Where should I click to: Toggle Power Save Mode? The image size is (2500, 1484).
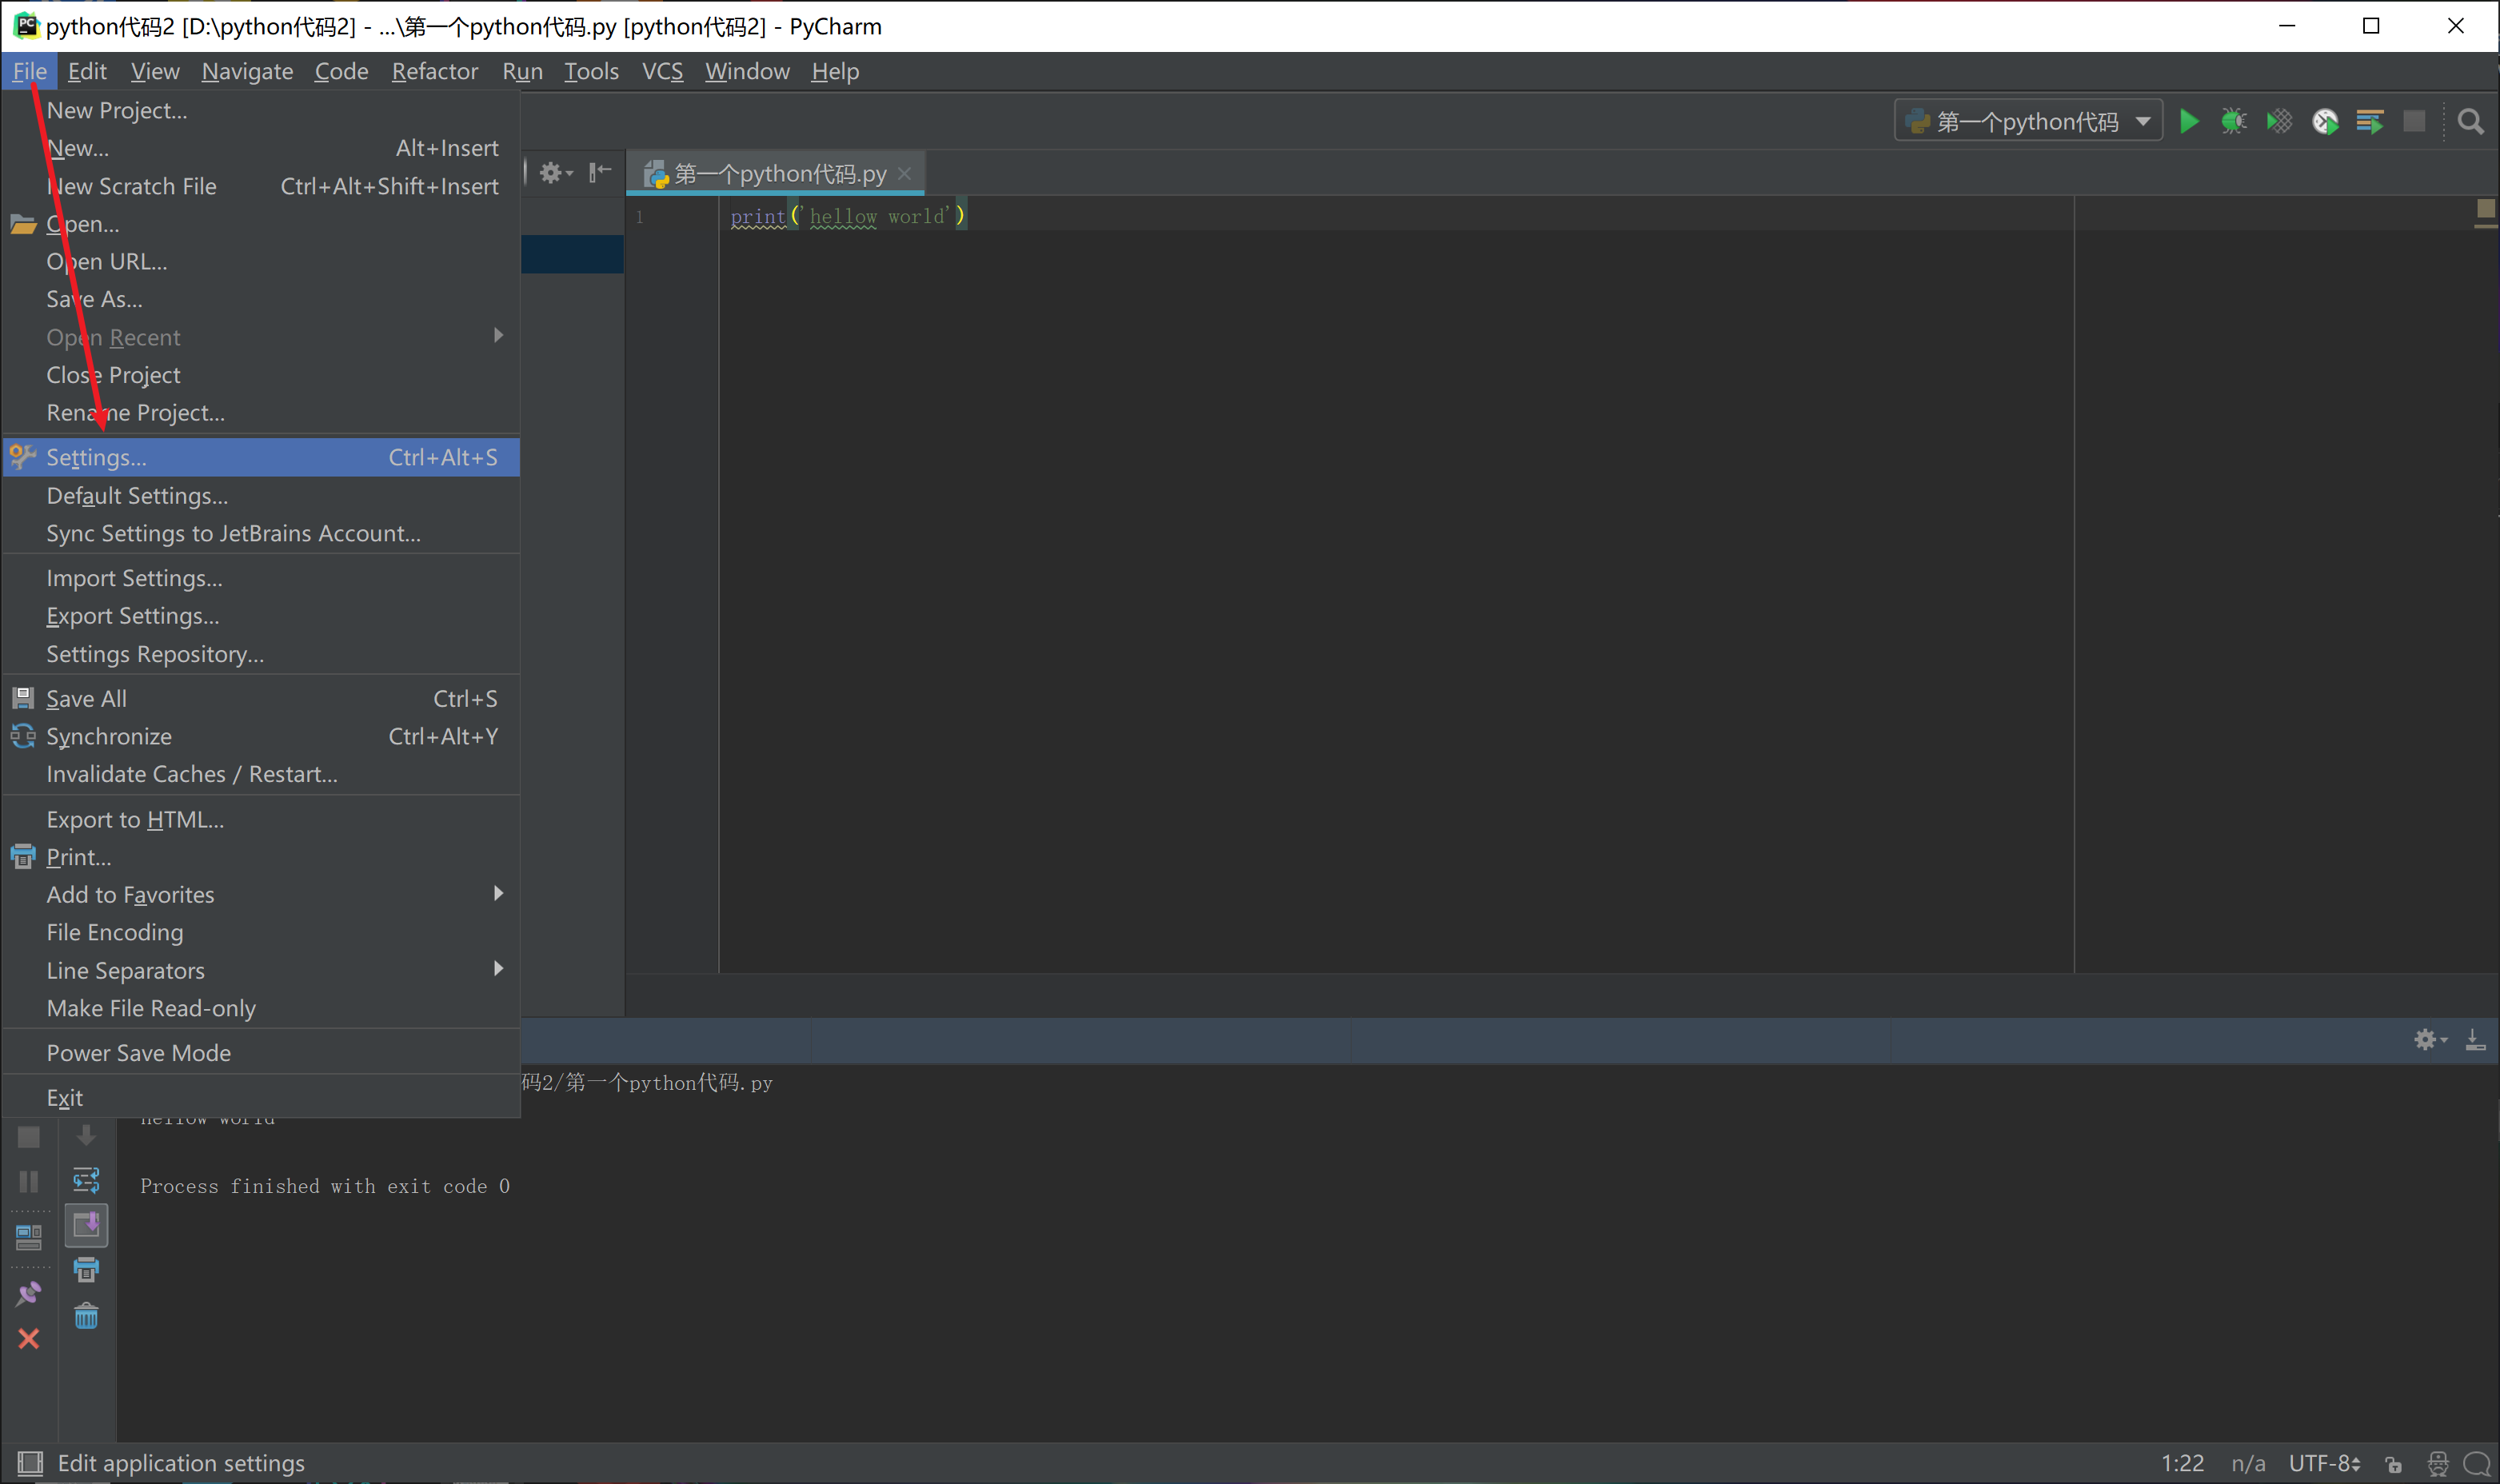click(x=262, y=1052)
